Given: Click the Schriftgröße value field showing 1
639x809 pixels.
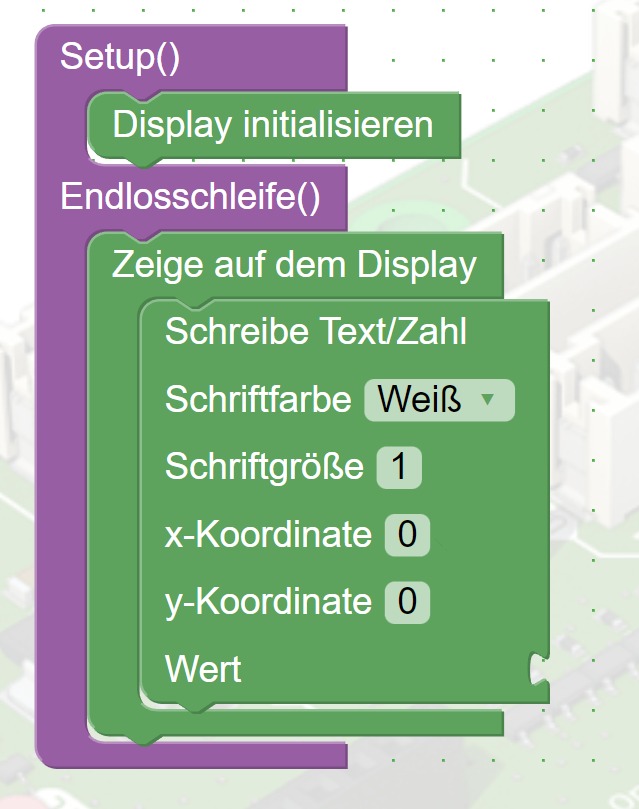Looking at the screenshot, I should click(x=399, y=468).
